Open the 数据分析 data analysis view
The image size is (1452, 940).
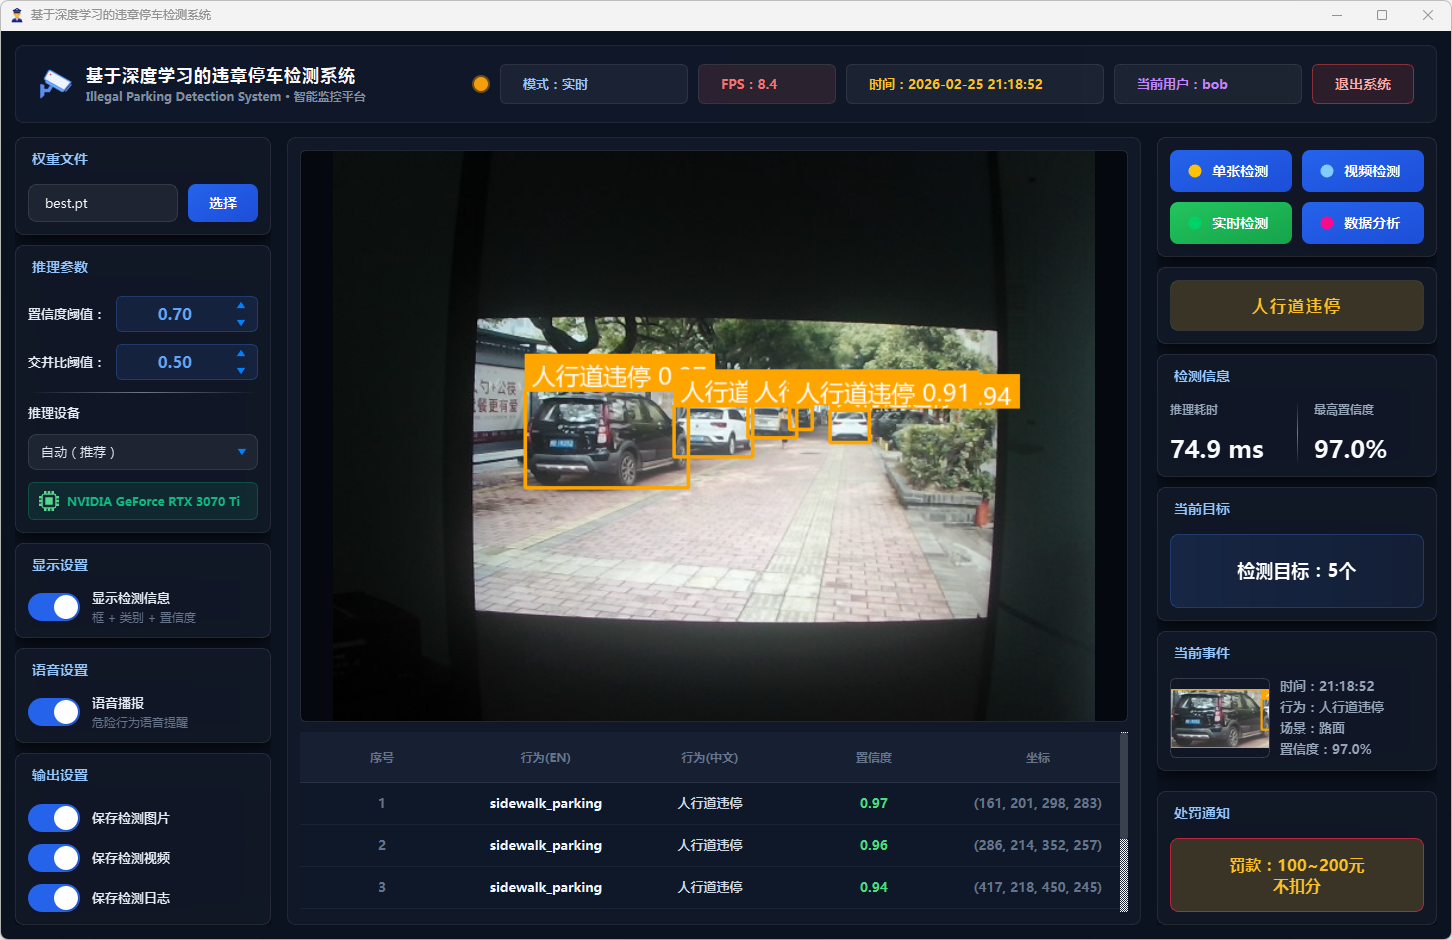[1362, 223]
